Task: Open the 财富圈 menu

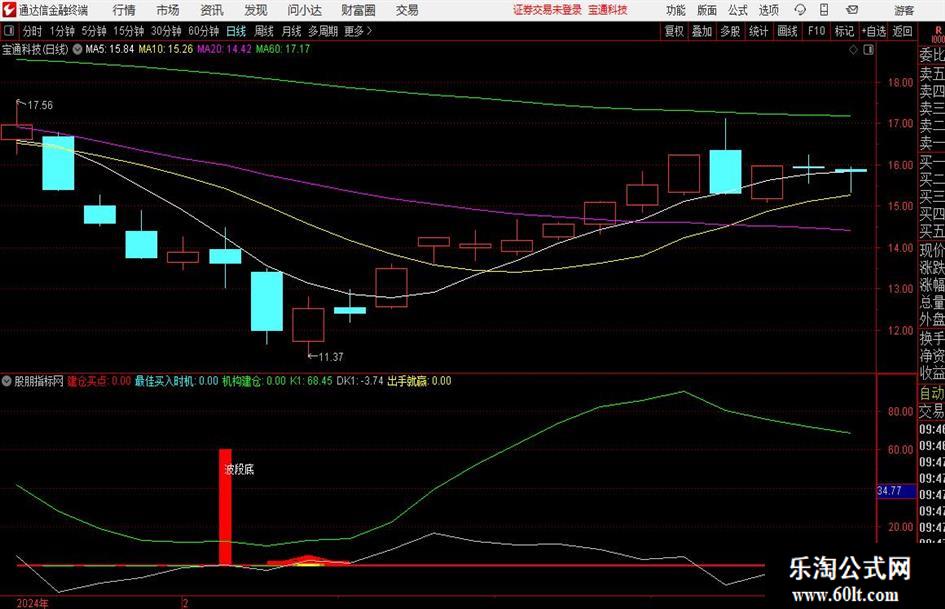Action: tap(358, 10)
